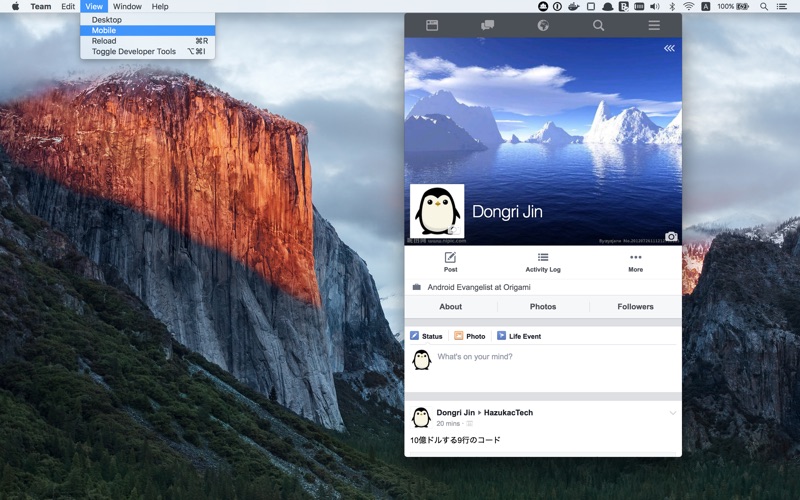The height and width of the screenshot is (500, 800).
Task: Click the triple-chevron collapse icon on the cover photo
Action: coord(669,48)
